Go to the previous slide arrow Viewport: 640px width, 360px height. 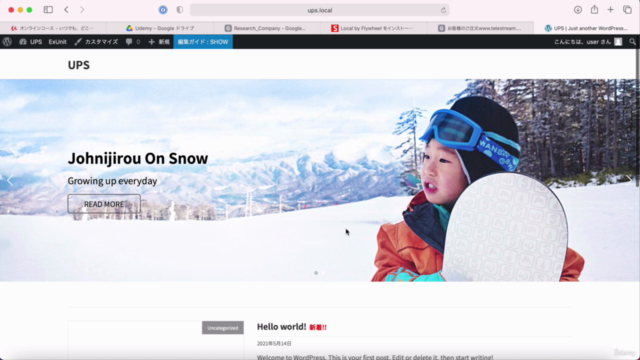click(10, 180)
